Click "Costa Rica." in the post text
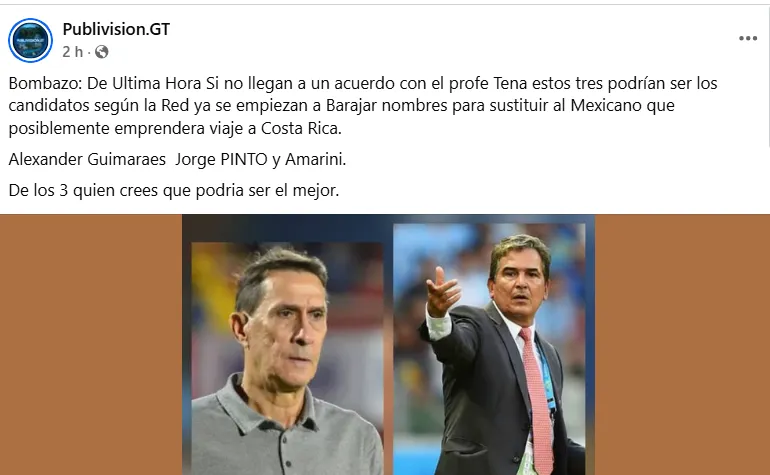Image resolution: width=770 pixels, height=475 pixels. tap(301, 128)
